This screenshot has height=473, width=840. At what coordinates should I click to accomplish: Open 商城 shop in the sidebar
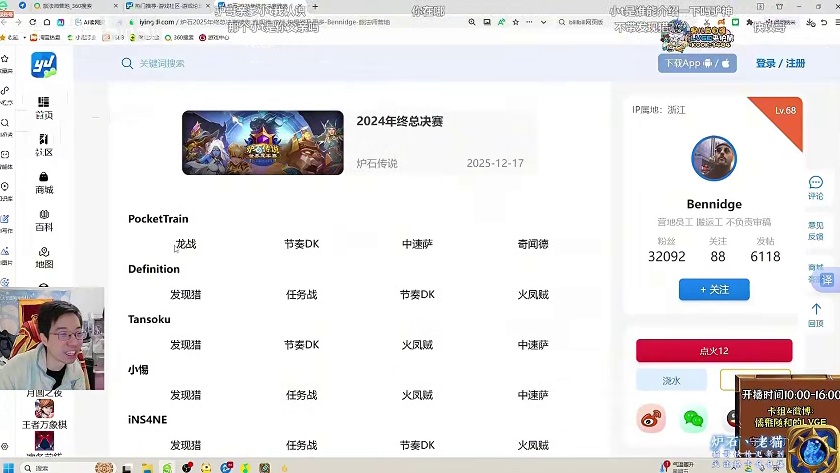coord(44,183)
